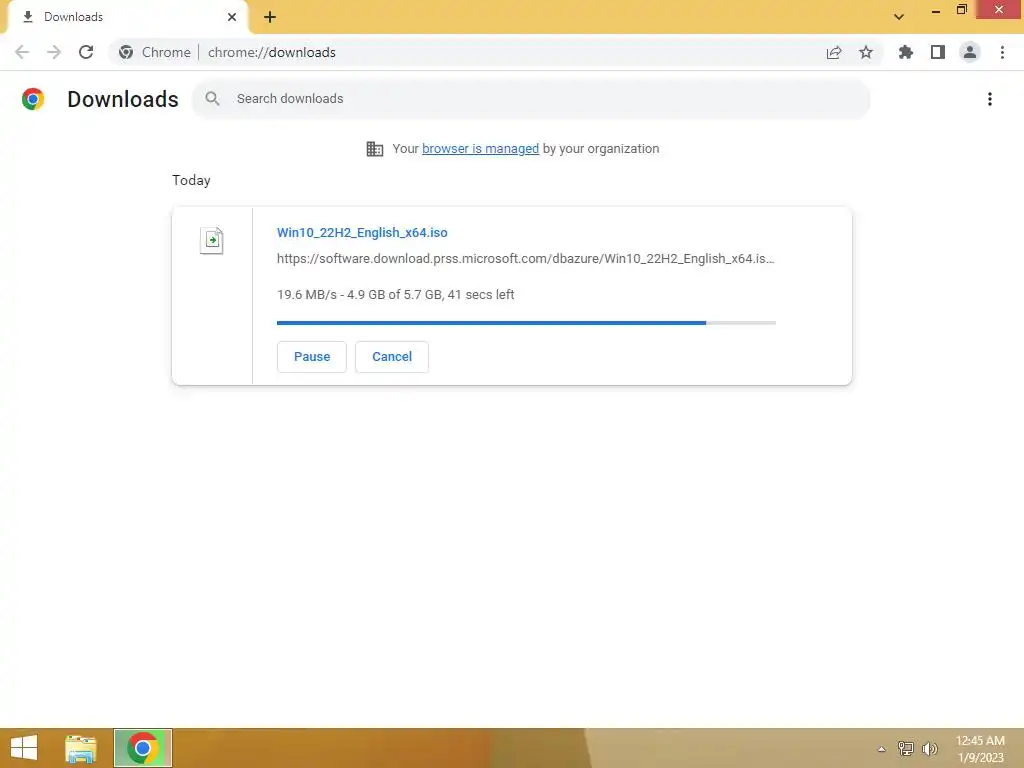1024x768 pixels.
Task: Open Chrome's three-dot main menu
Action: (x=1002, y=52)
